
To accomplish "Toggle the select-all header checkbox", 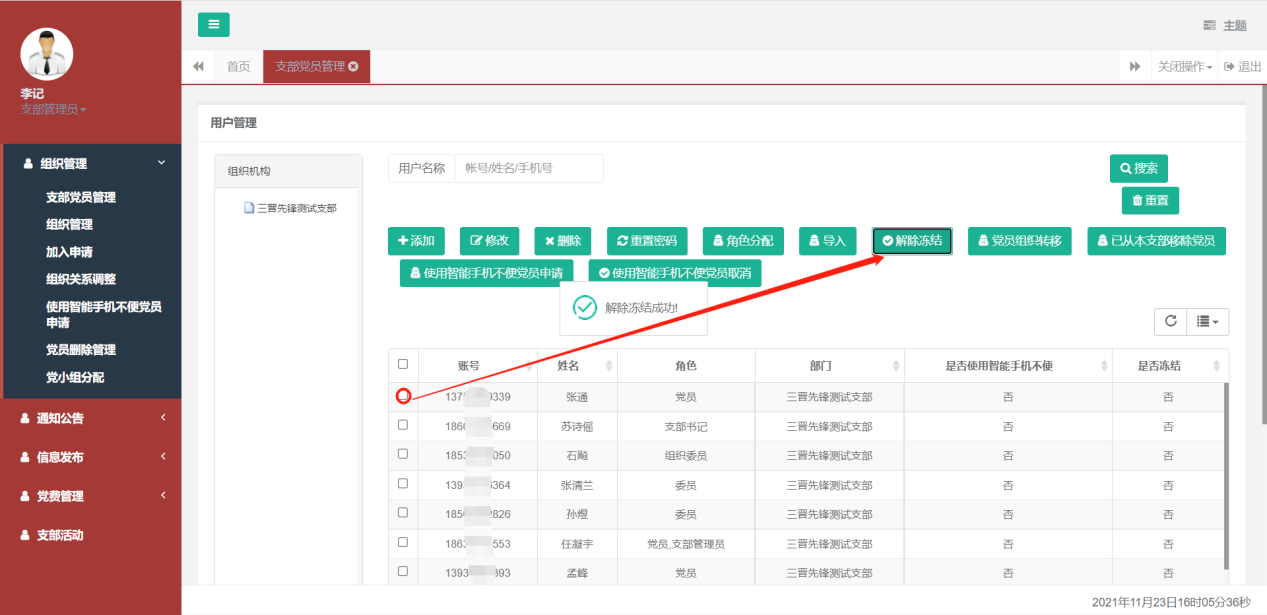I will (403, 365).
